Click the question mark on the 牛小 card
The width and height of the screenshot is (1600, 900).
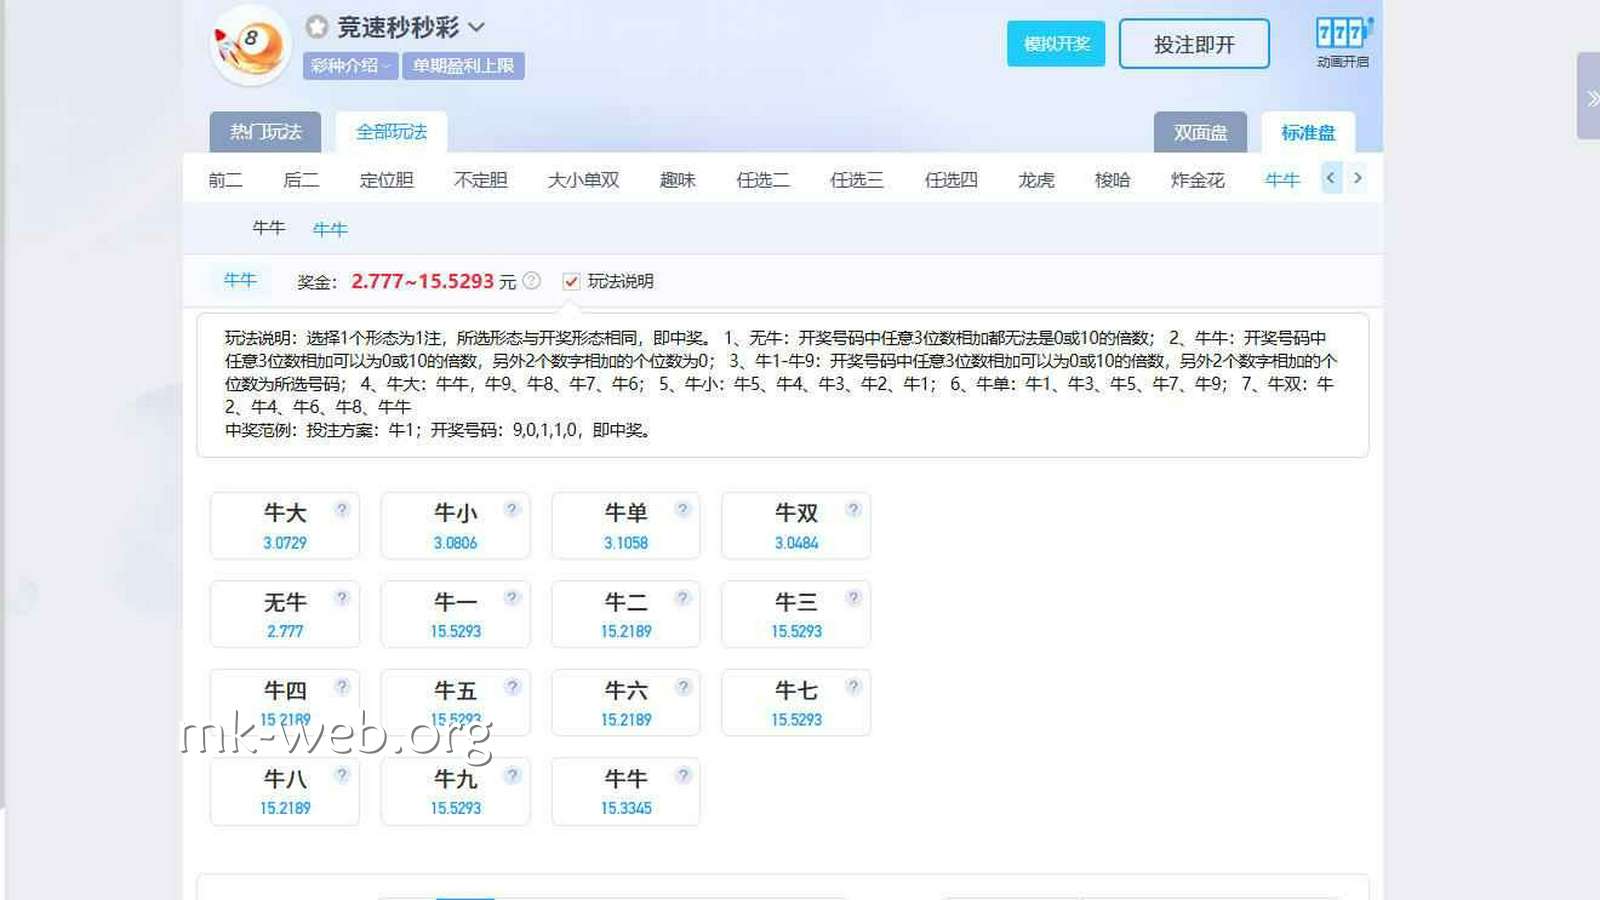[x=512, y=509]
